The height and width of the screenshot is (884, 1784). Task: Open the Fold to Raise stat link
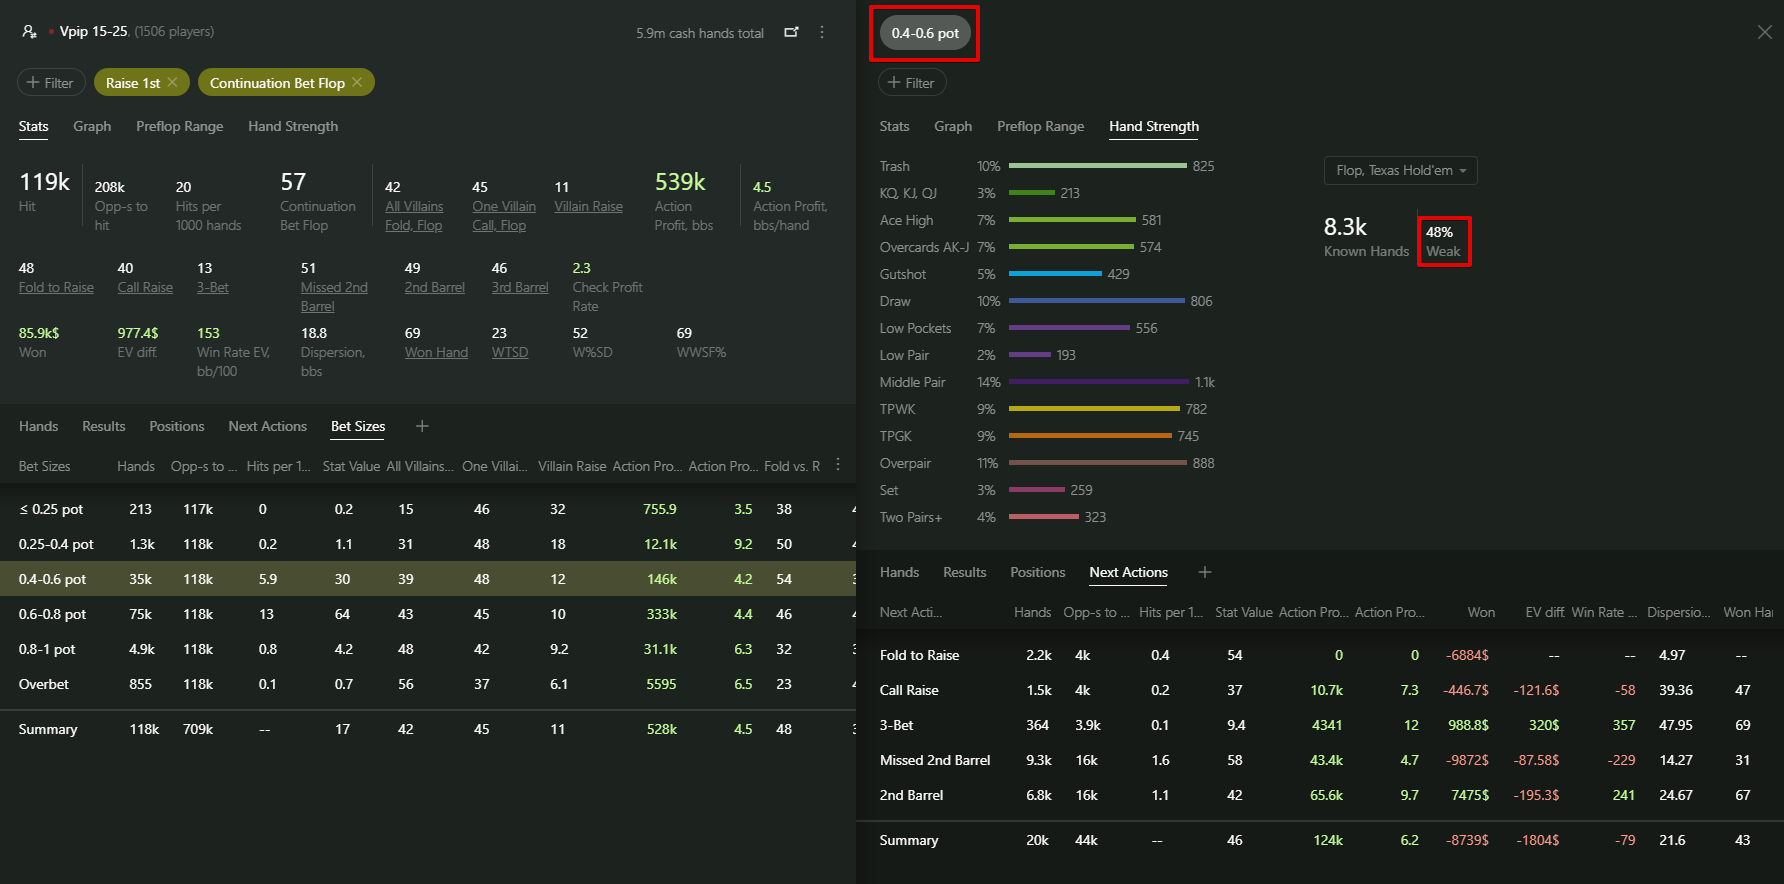(56, 287)
